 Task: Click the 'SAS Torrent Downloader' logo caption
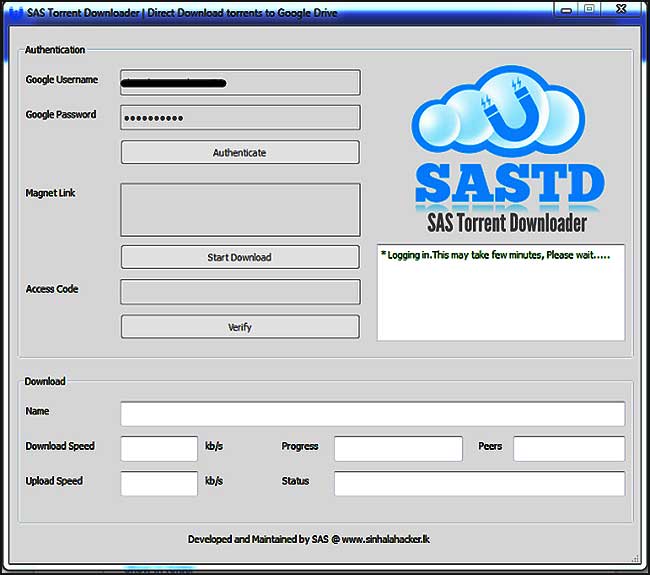[507, 223]
